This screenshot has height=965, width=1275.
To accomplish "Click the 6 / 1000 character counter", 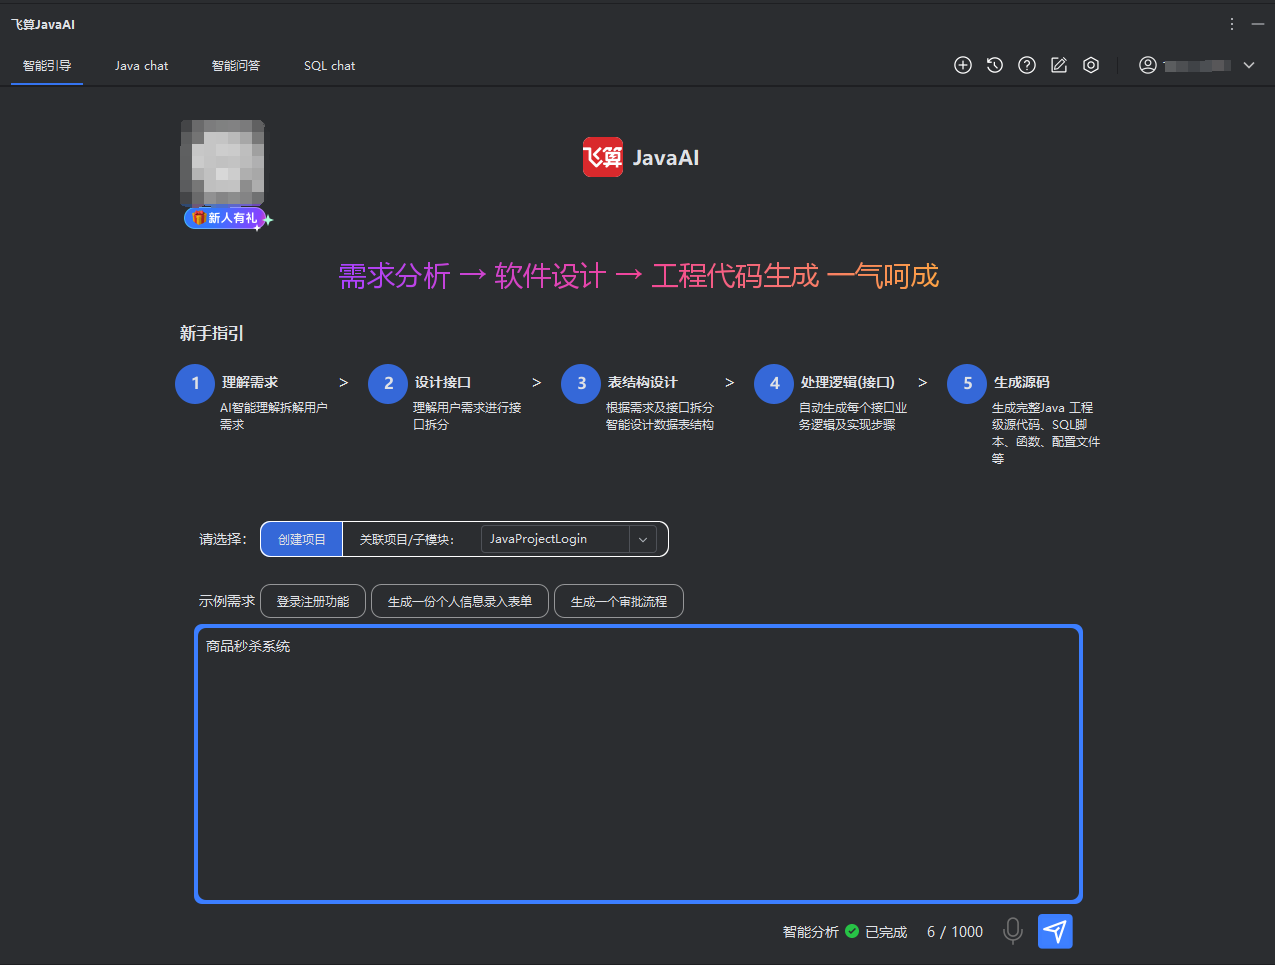I will (955, 931).
